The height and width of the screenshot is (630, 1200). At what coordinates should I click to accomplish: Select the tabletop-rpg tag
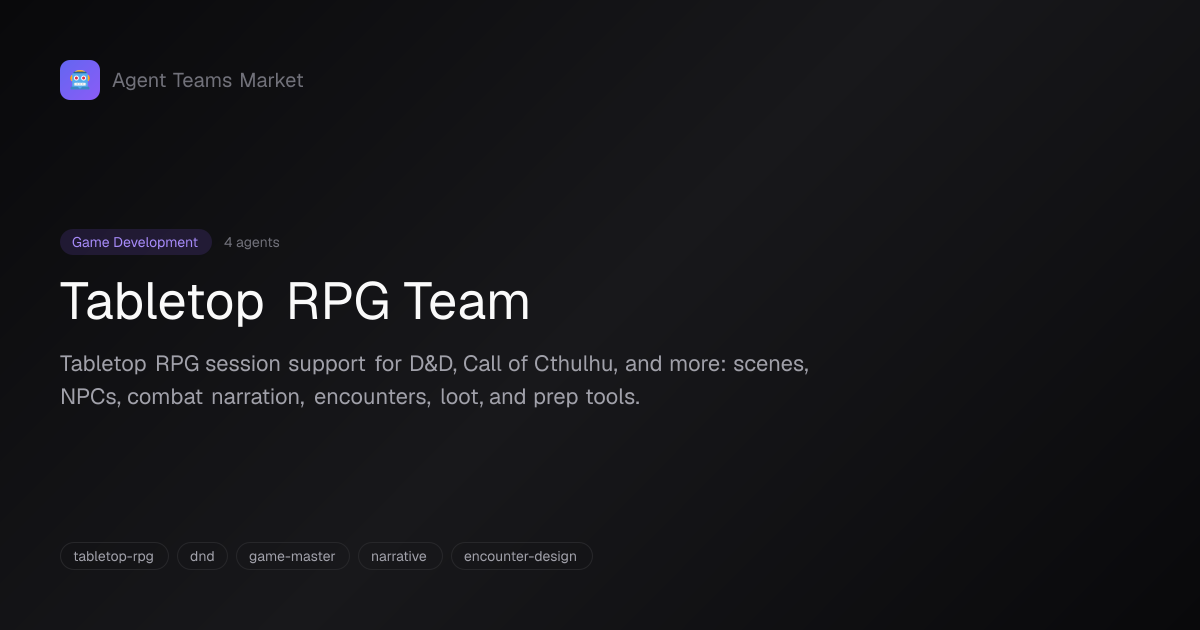coord(114,556)
